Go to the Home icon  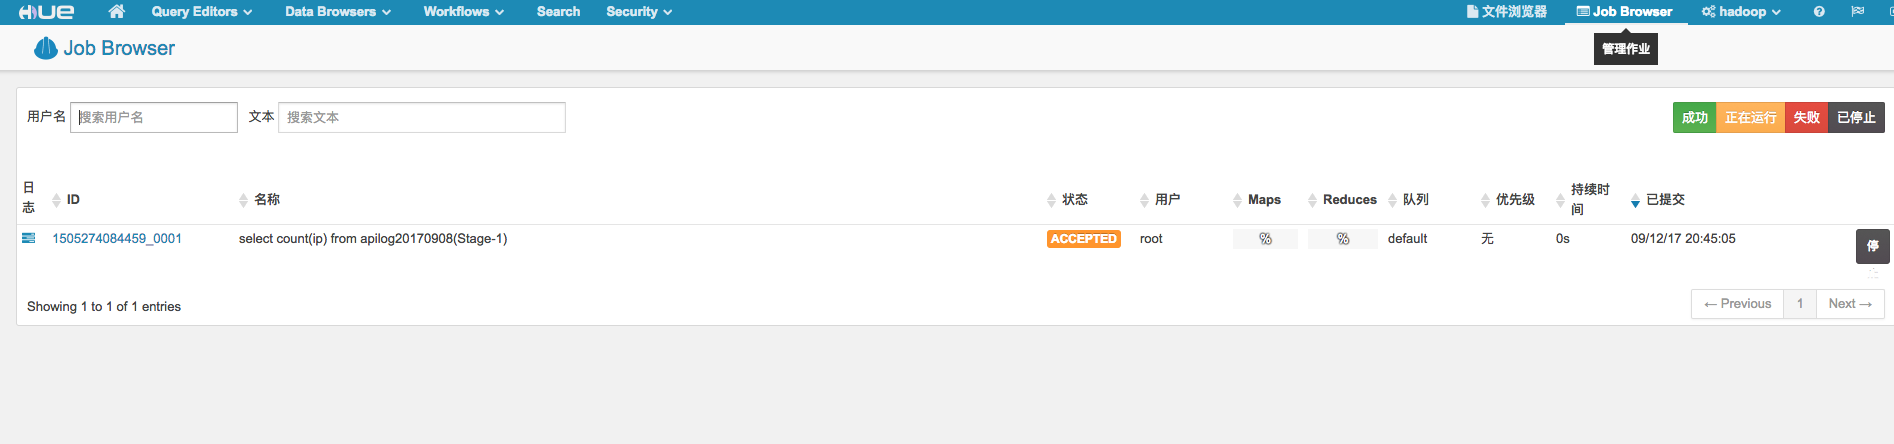117,12
